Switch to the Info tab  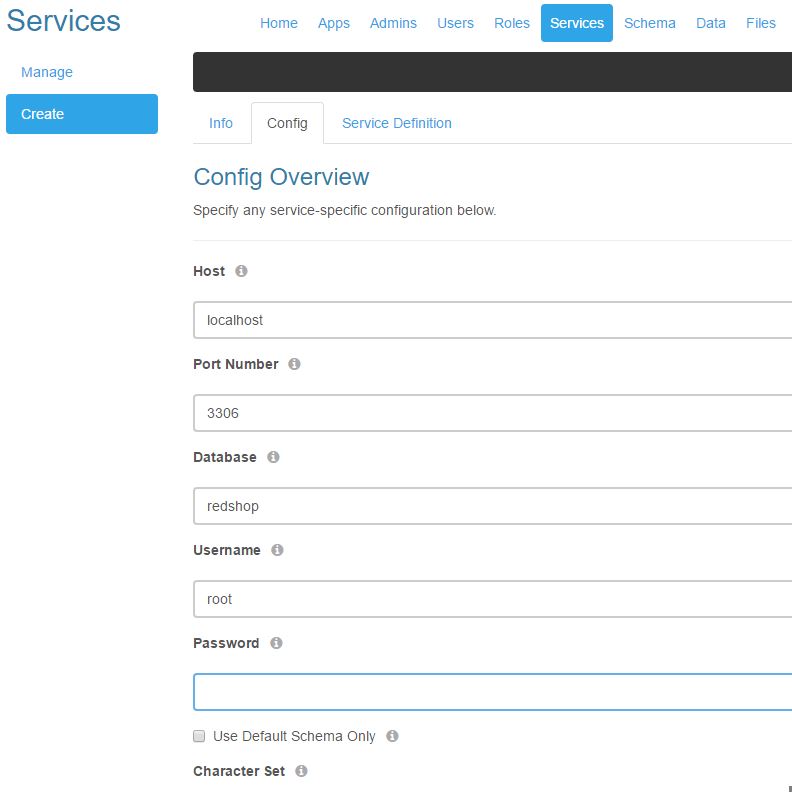(221, 123)
